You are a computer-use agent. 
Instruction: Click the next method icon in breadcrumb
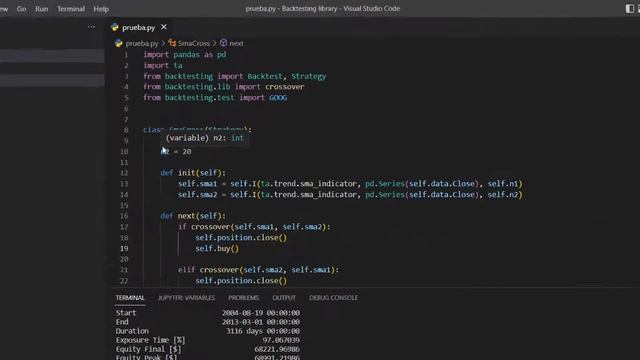[x=223, y=43]
